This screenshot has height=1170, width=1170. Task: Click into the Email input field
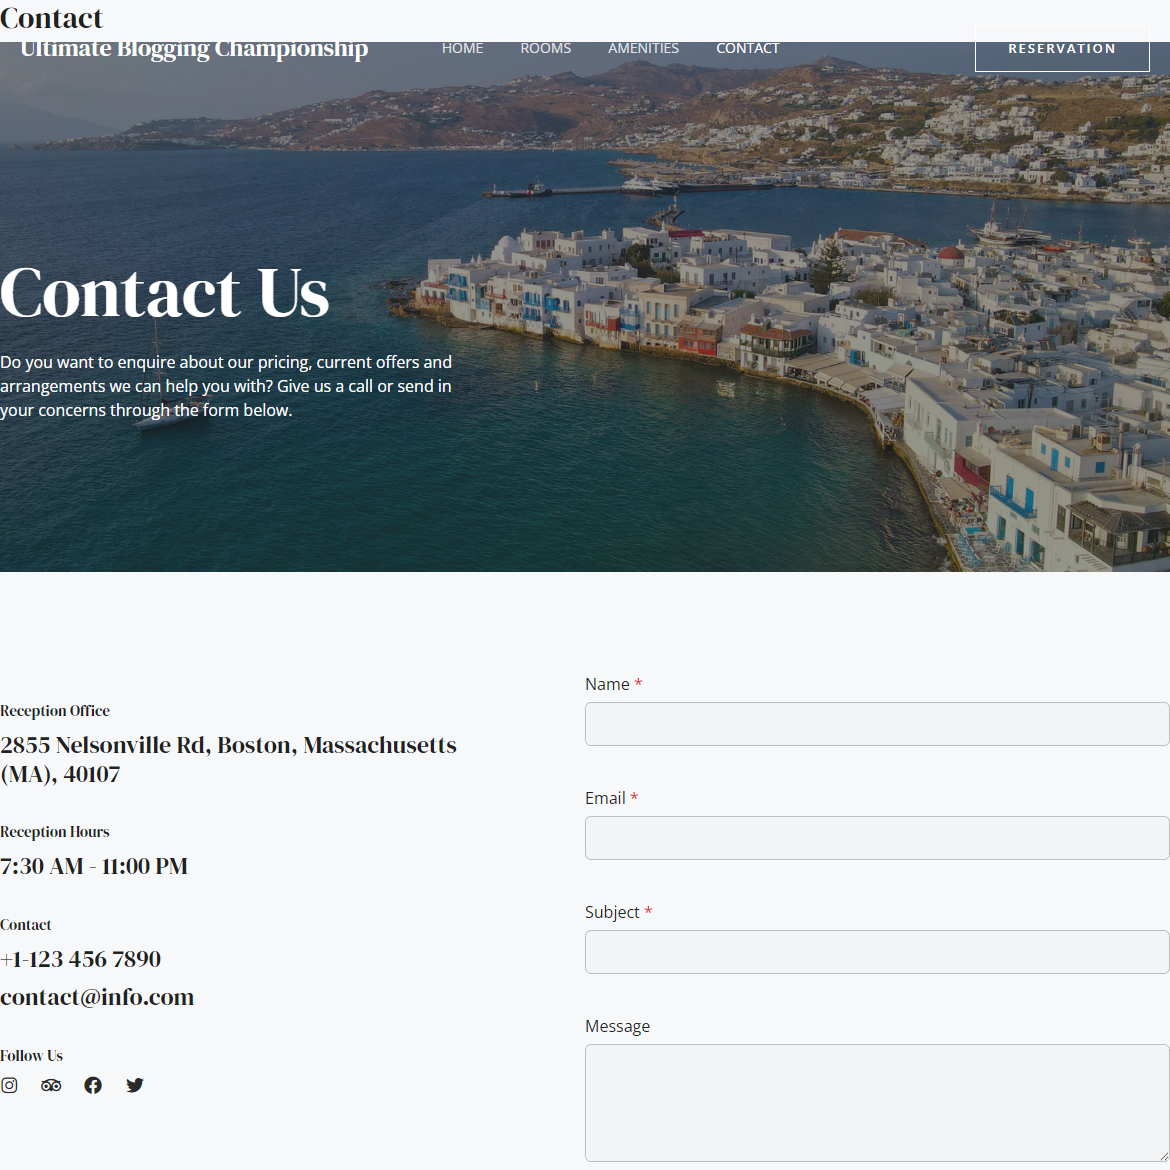point(876,838)
